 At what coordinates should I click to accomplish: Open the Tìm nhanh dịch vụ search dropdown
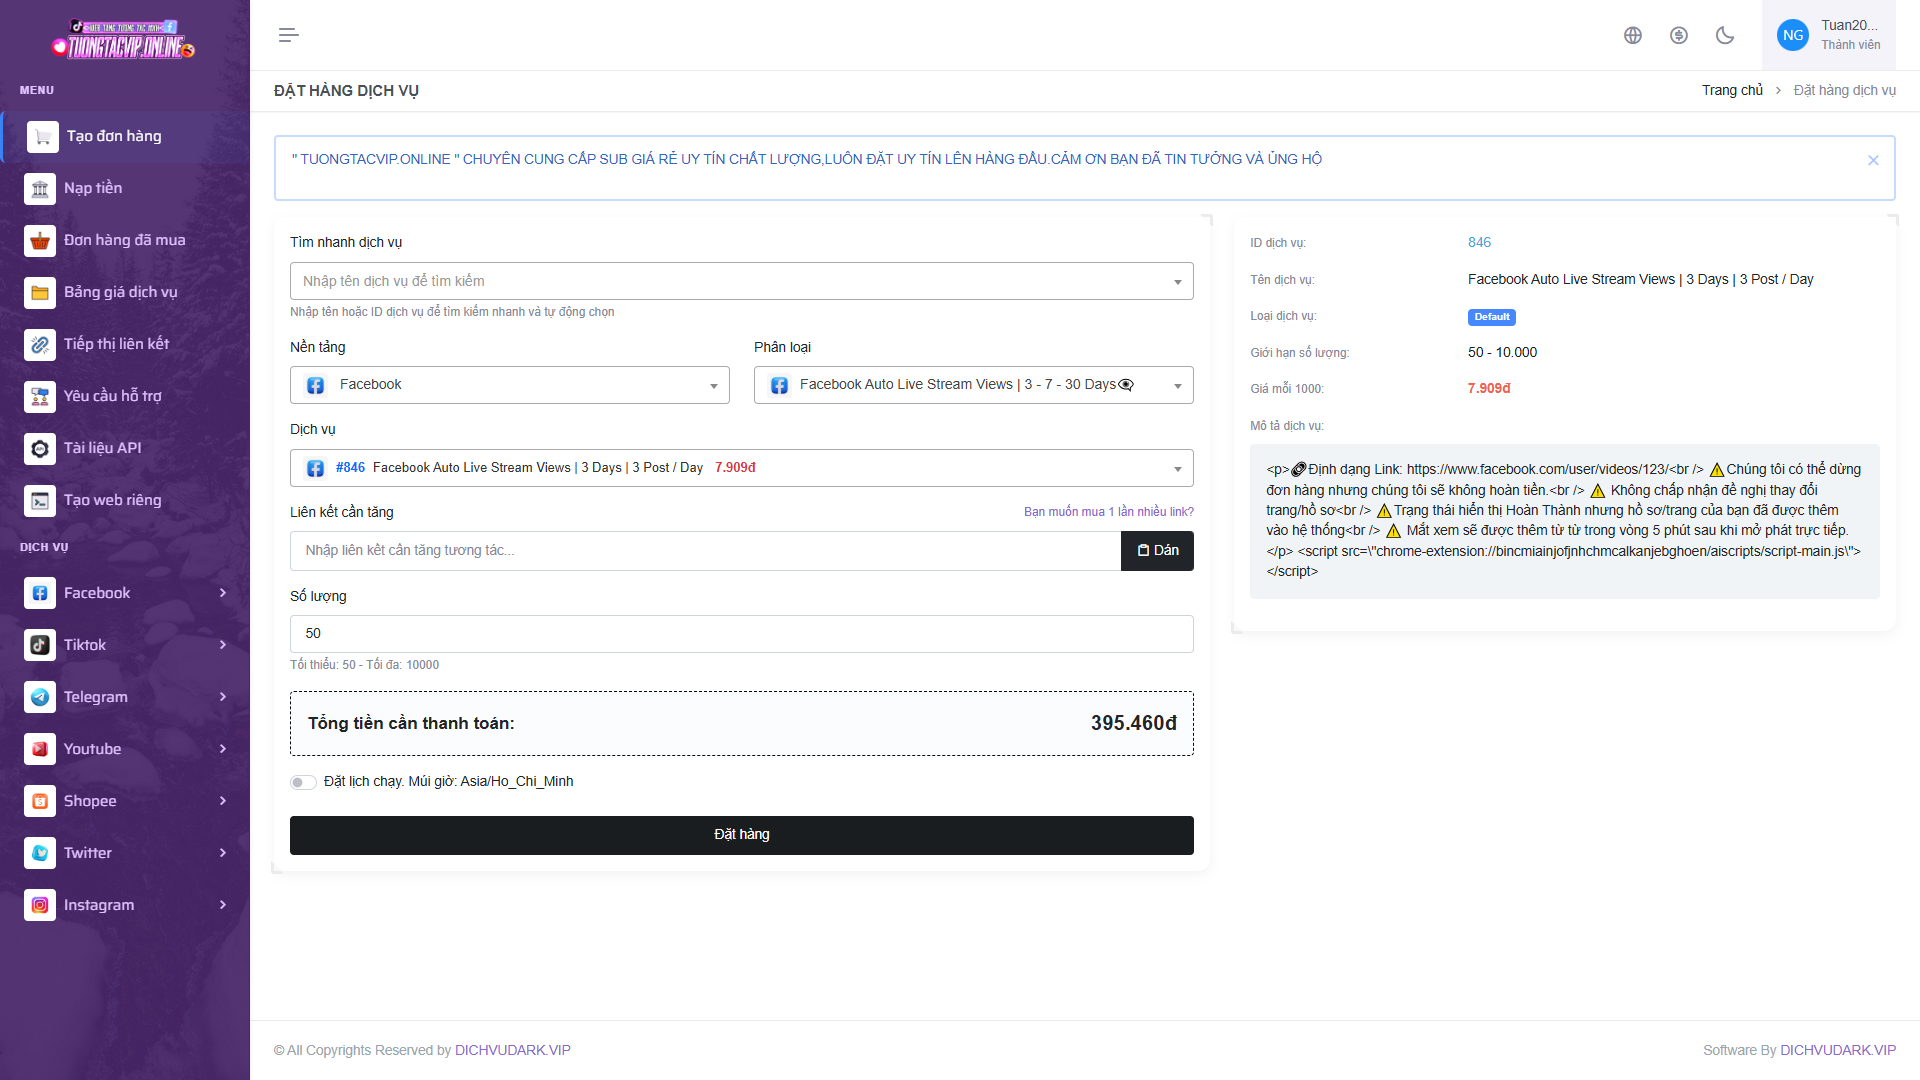(741, 281)
